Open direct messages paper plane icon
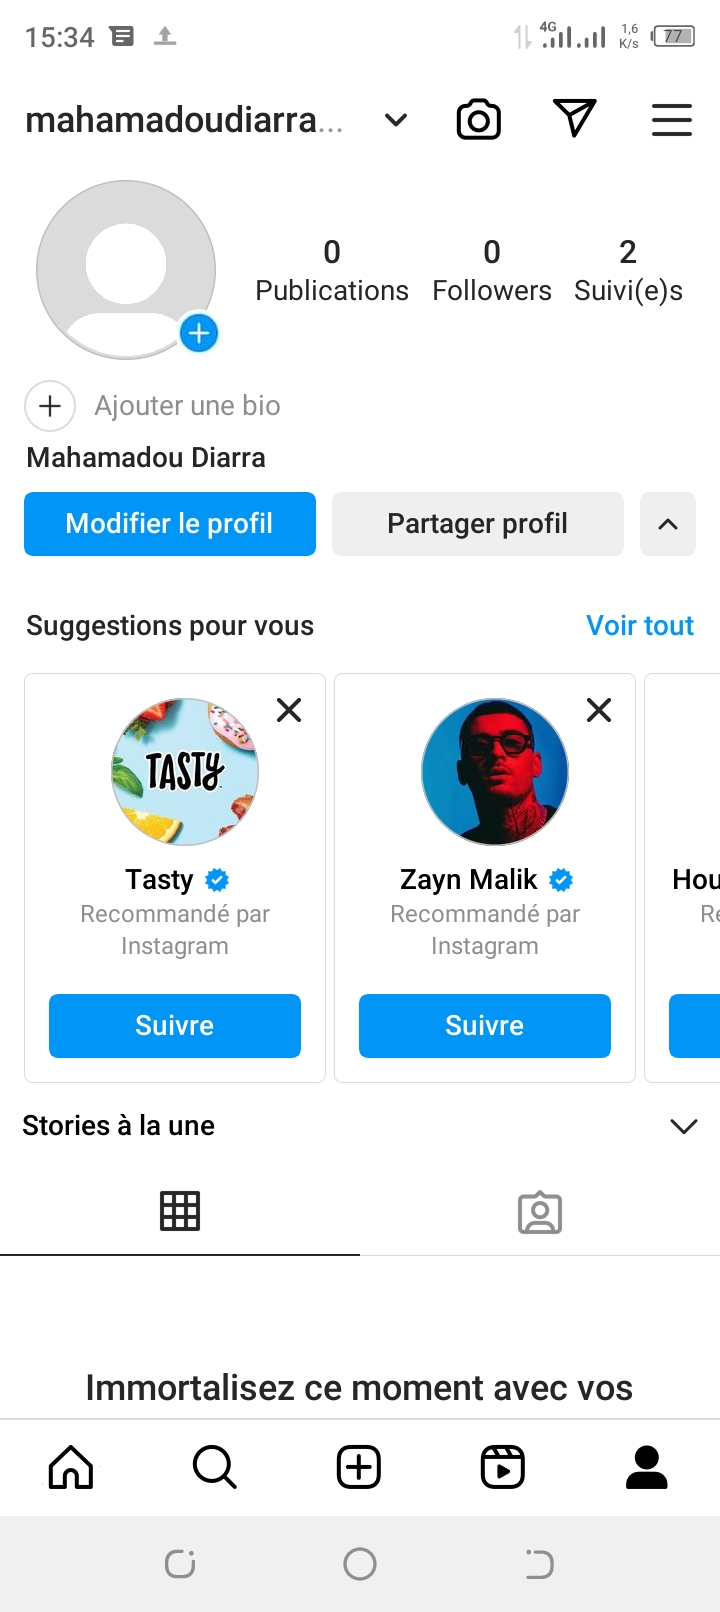This screenshot has width=720, height=1612. (574, 119)
